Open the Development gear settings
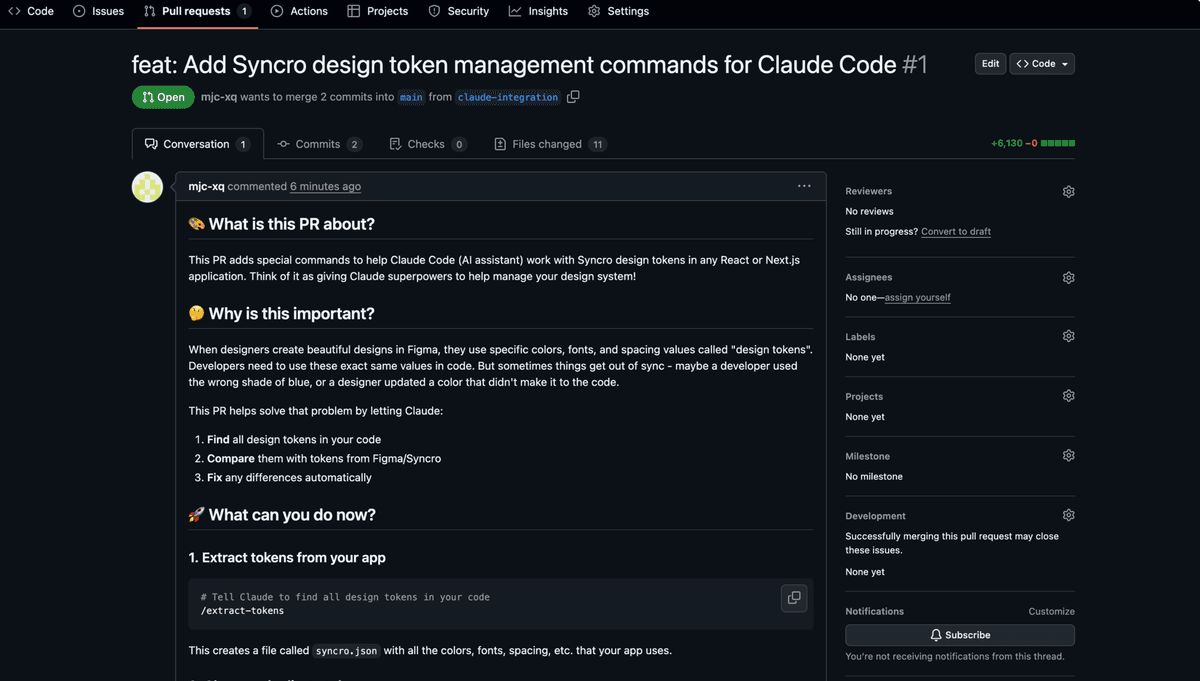Viewport: 1200px width, 681px height. click(x=1068, y=516)
